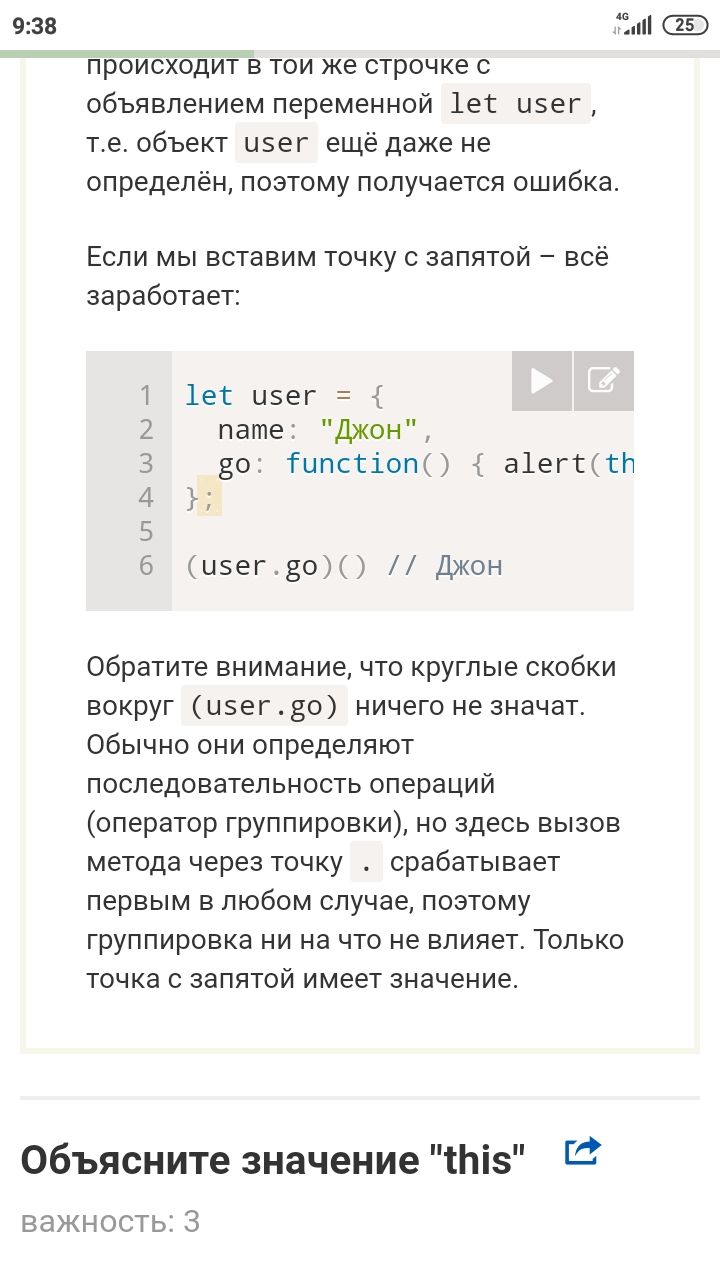720x1280 pixels.
Task: Click line number 6 in code gutter
Action: (146, 565)
